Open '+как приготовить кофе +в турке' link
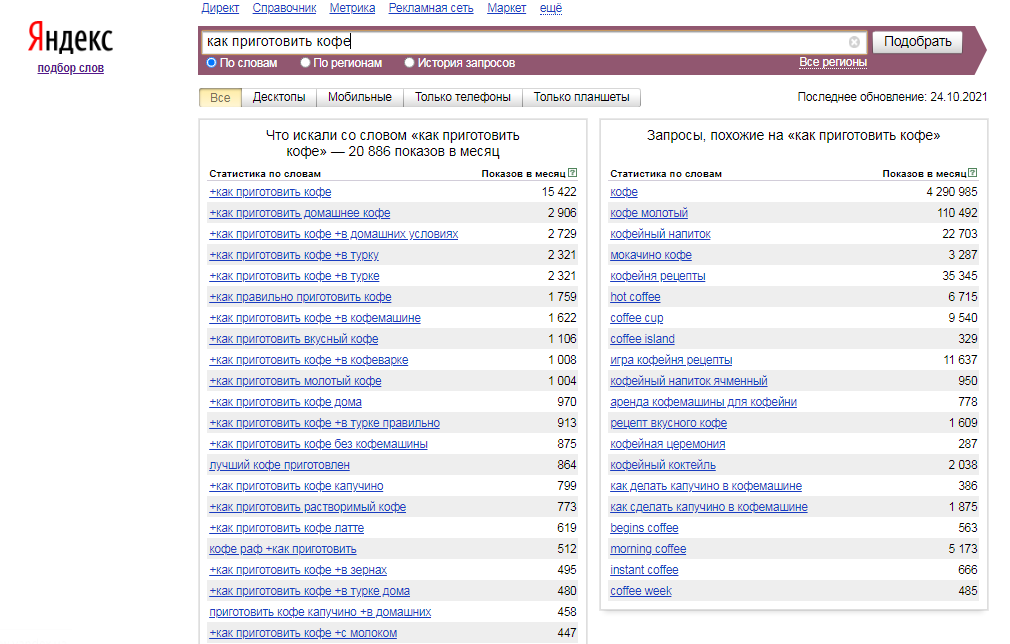1010x644 pixels. coord(294,276)
